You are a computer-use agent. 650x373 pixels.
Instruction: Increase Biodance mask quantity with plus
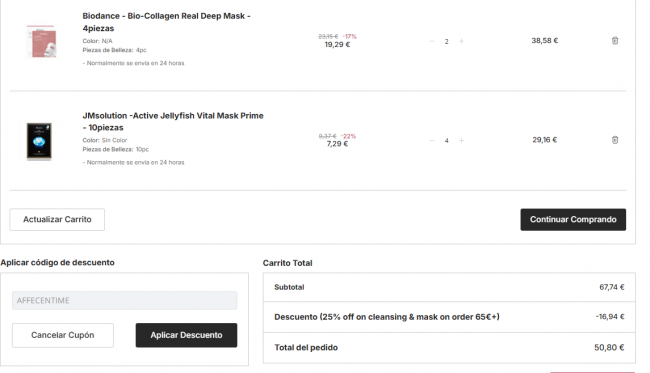[x=461, y=41]
